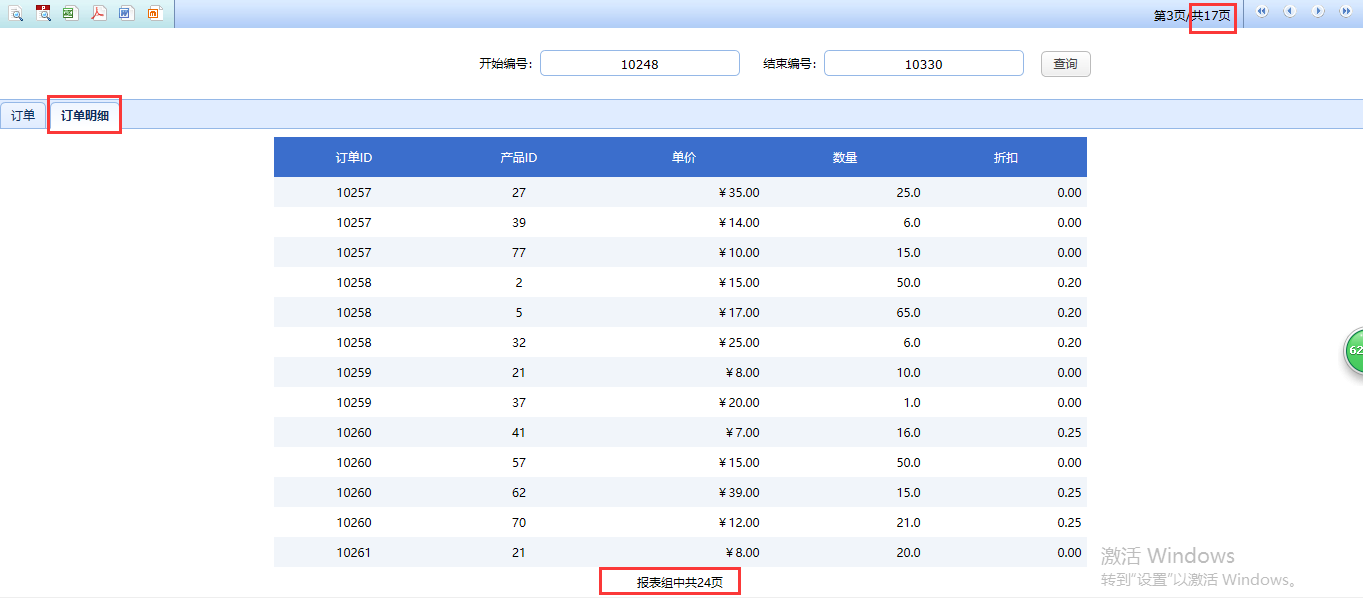Jump to the first page
This screenshot has width=1363, height=601.
point(1262,12)
